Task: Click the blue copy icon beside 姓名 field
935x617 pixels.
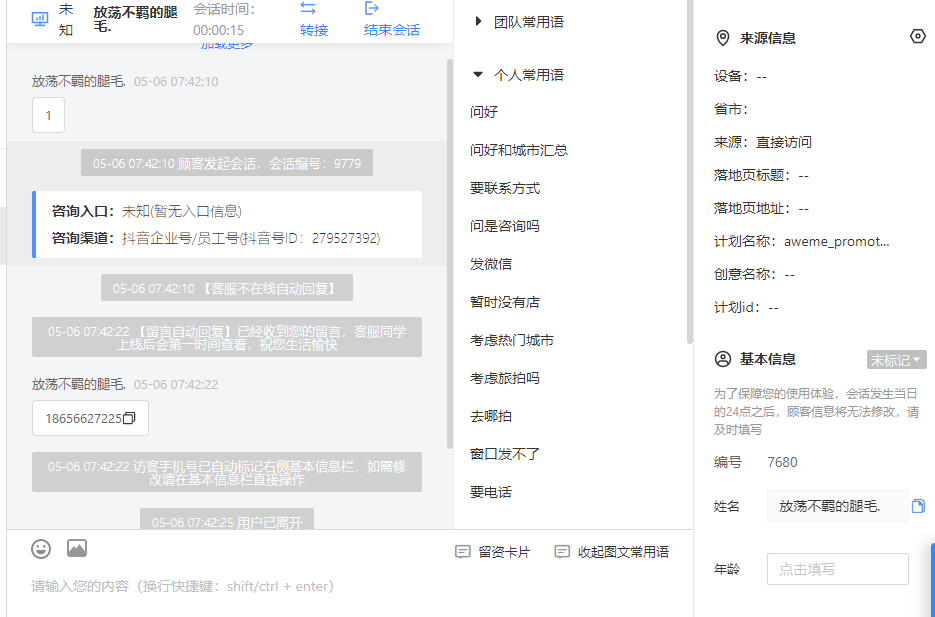Action: click(x=918, y=506)
